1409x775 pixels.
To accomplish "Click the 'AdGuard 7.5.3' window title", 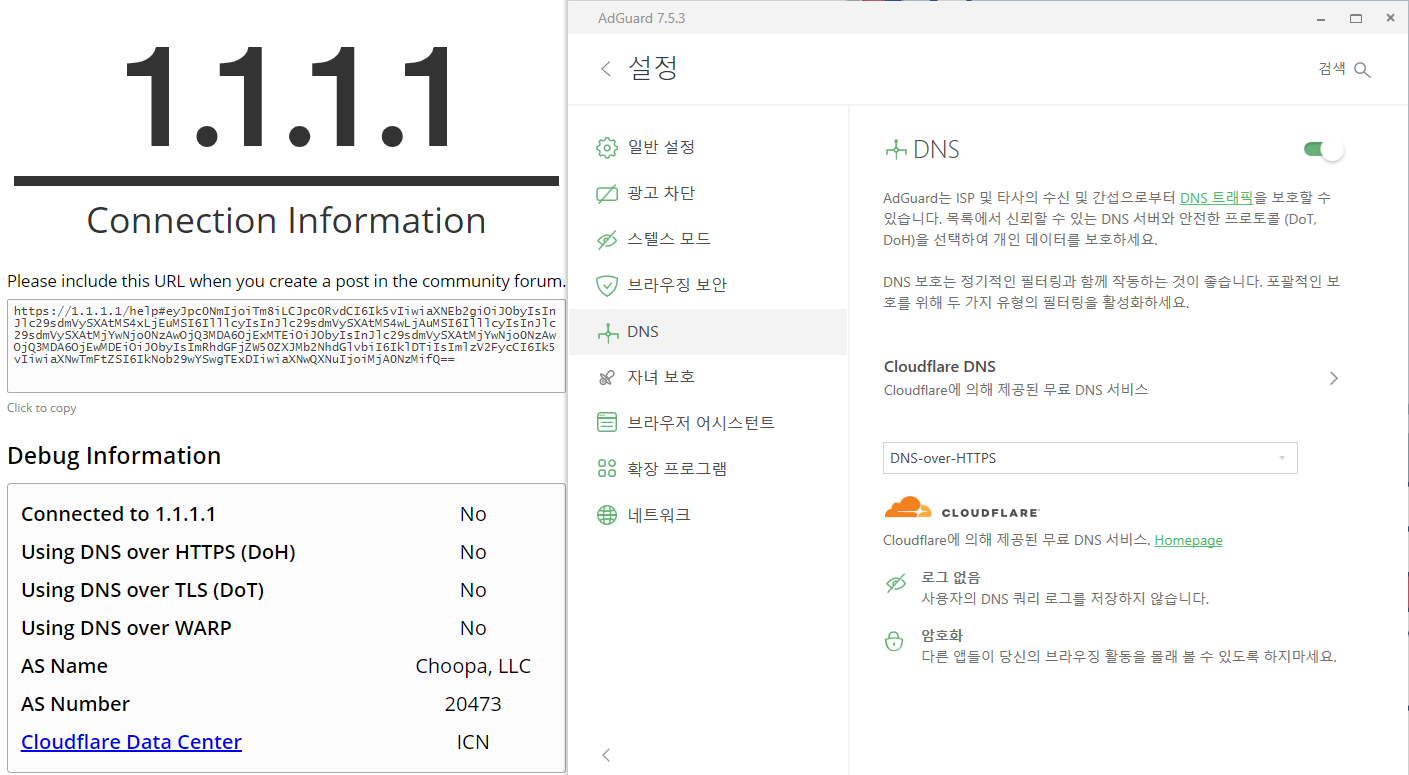I will click(641, 18).
